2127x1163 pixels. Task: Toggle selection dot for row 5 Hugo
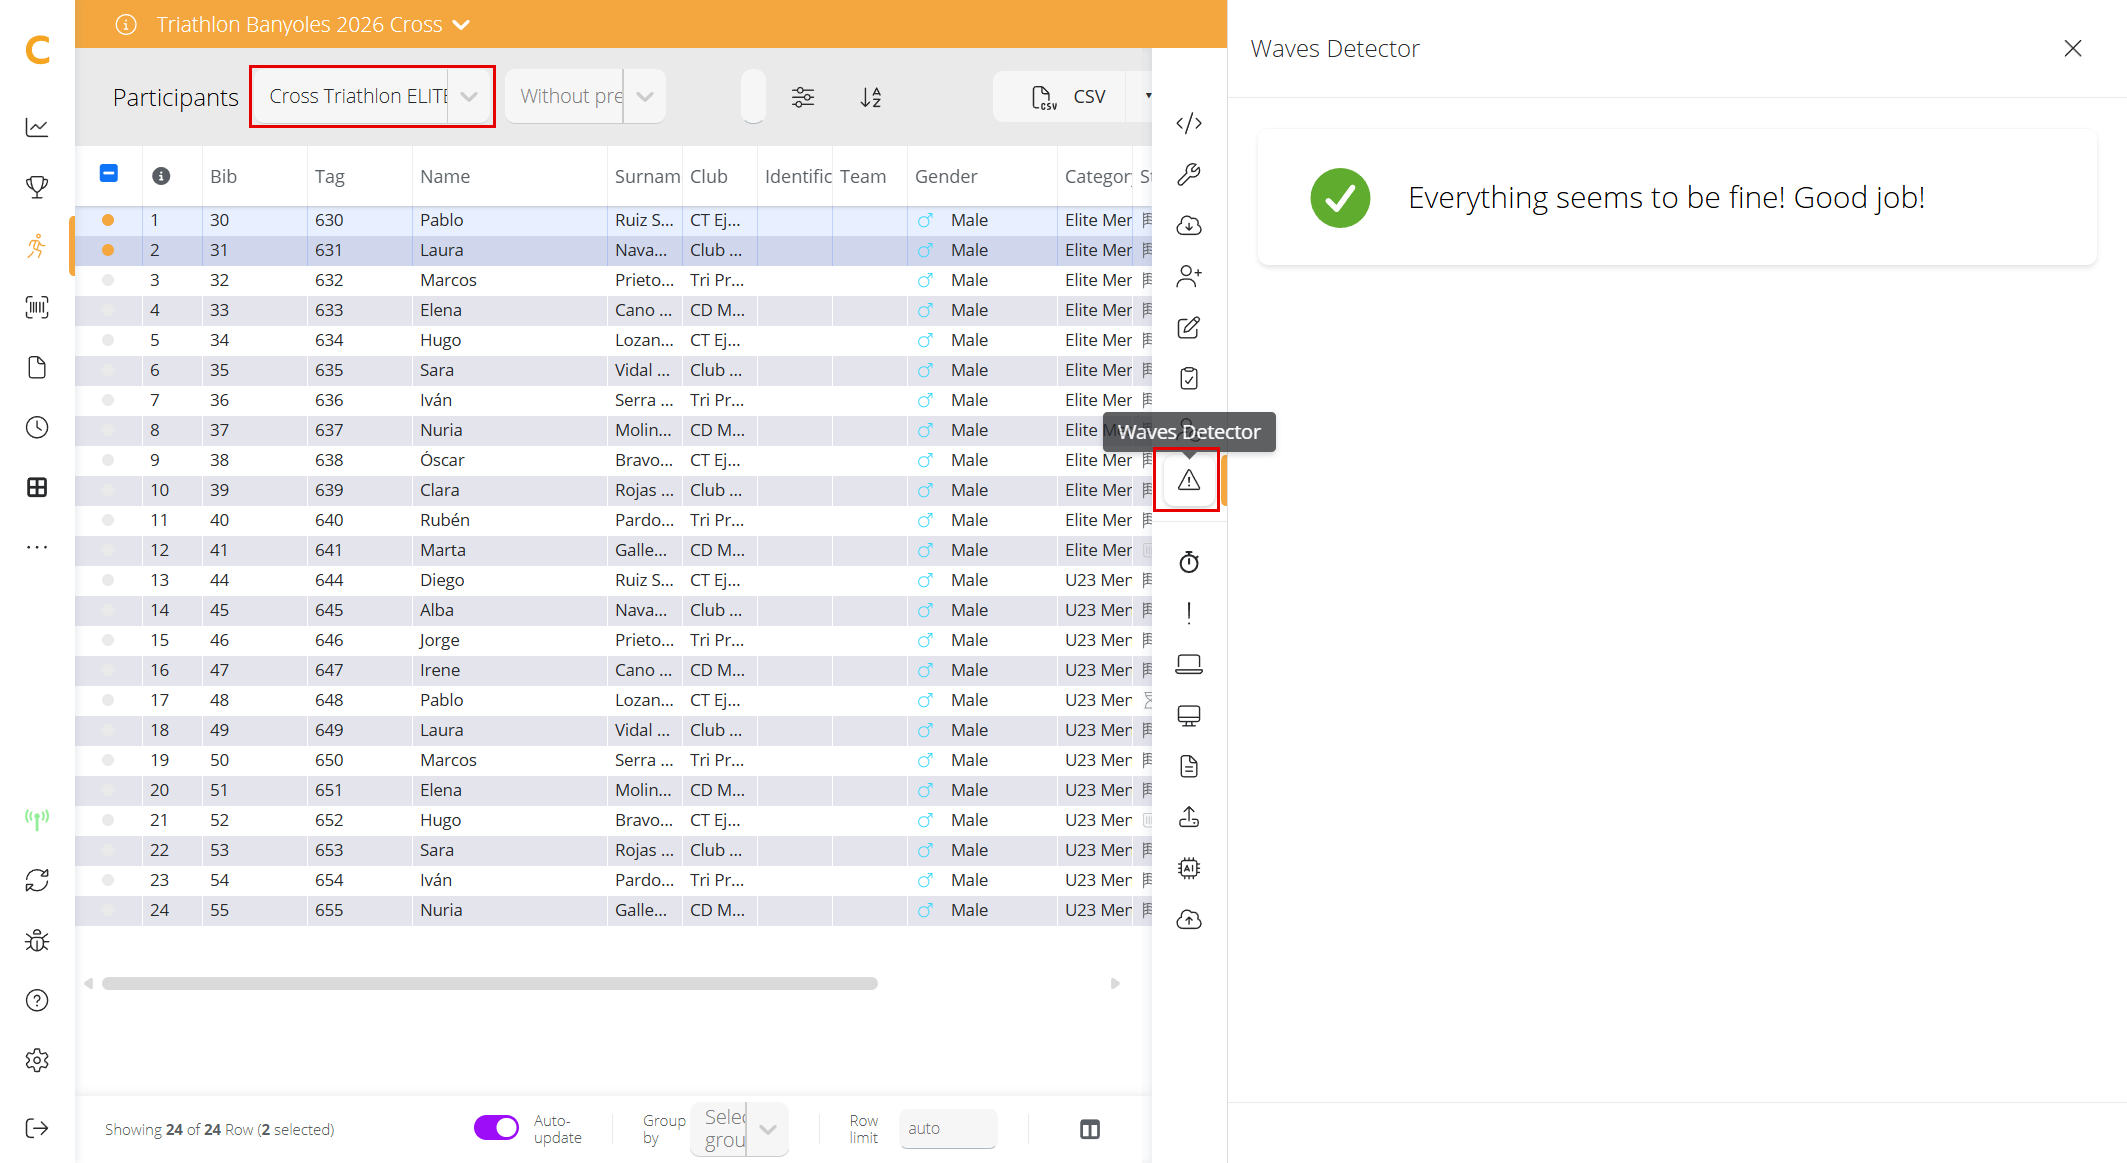108,340
